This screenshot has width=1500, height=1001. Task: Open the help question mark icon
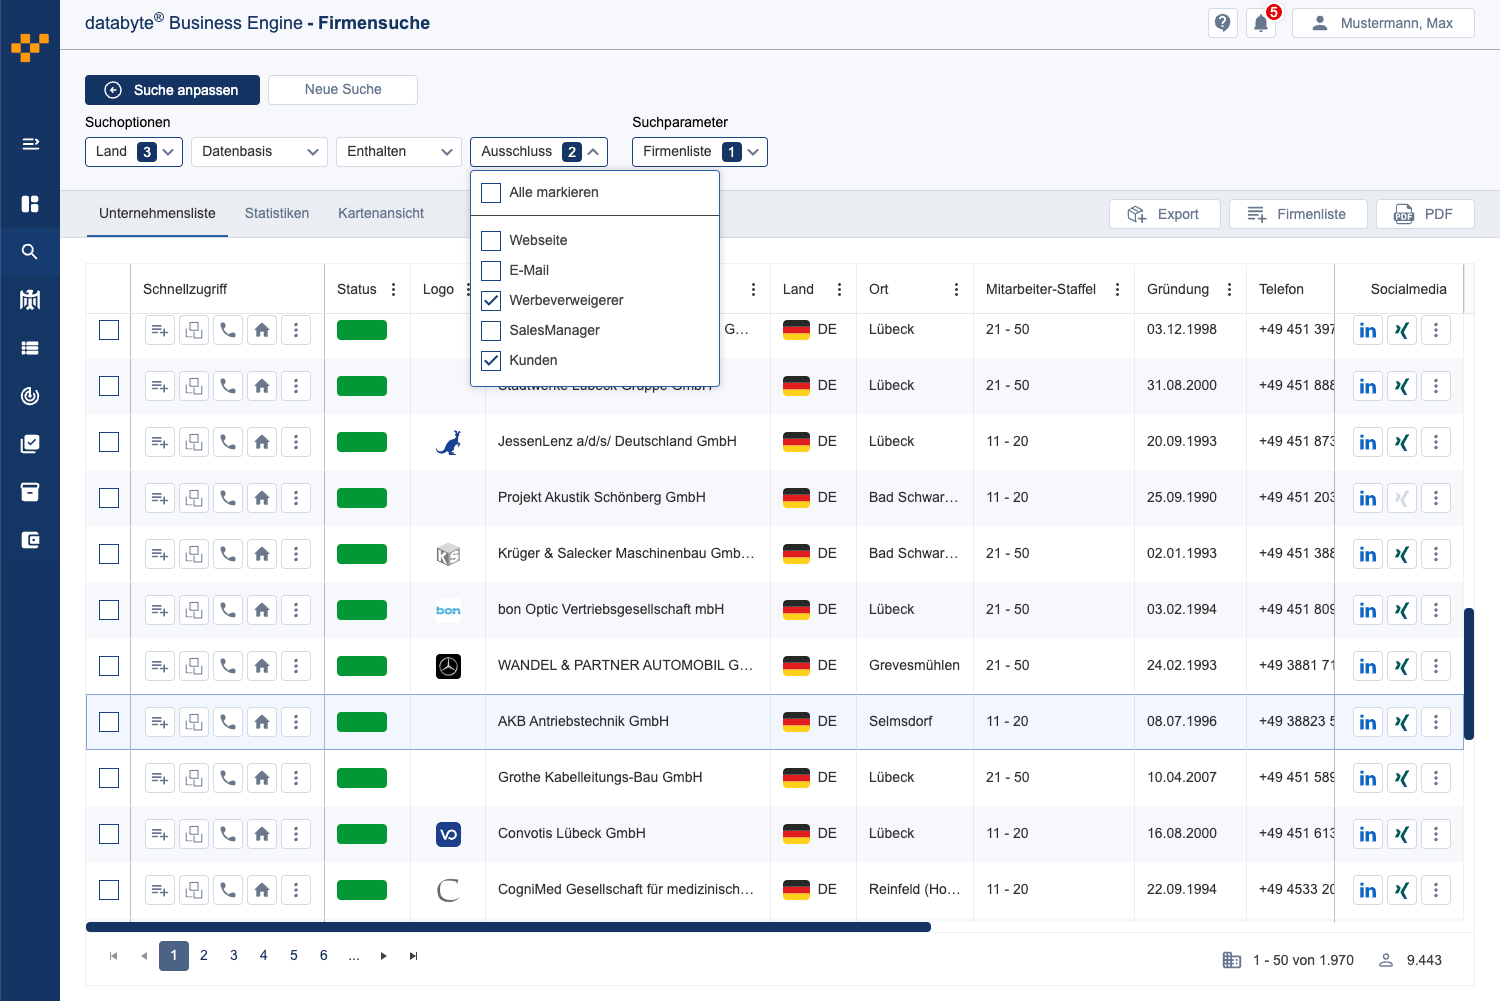(x=1222, y=23)
